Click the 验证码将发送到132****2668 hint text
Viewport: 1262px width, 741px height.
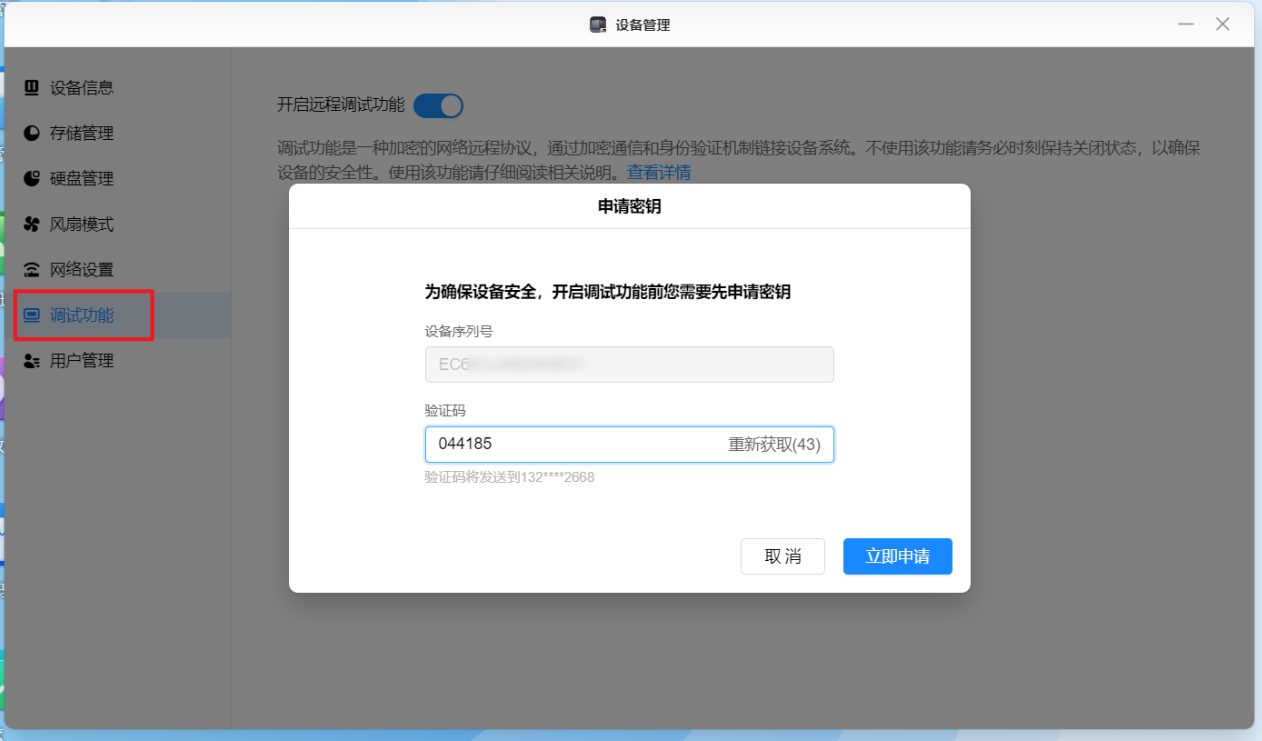[510, 477]
